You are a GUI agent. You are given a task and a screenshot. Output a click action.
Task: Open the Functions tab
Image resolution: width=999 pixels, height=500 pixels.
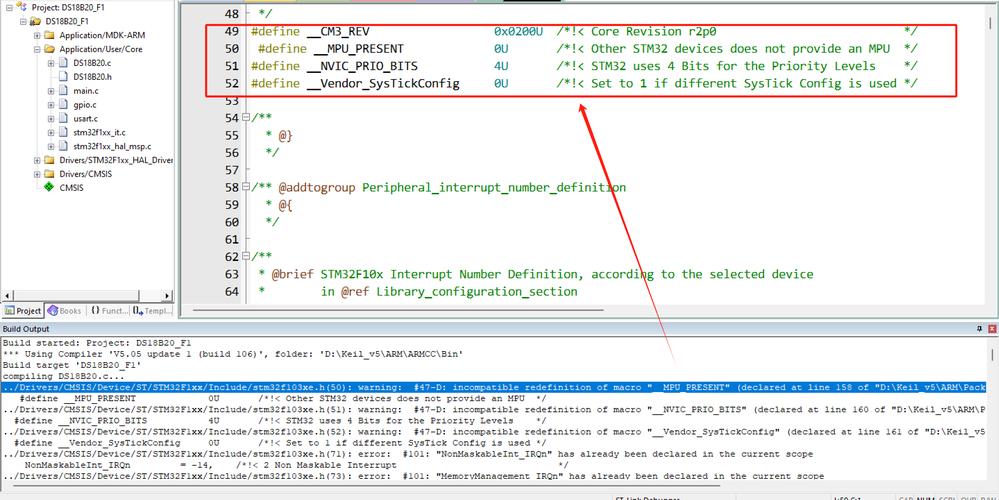(109, 311)
